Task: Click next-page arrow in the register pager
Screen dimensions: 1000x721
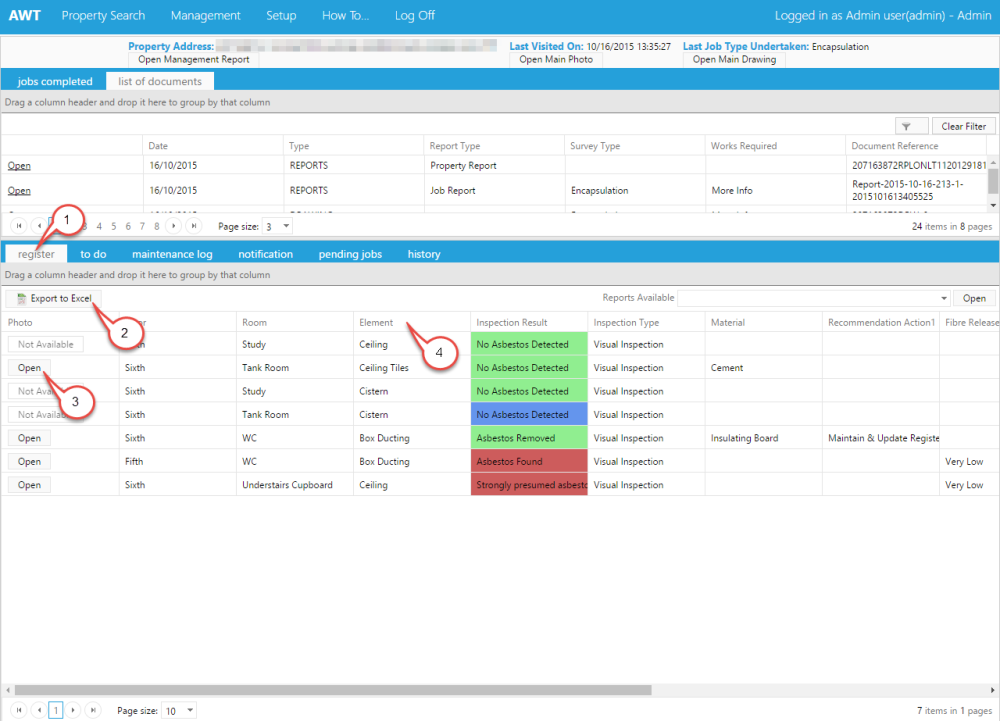Action: 73,710
